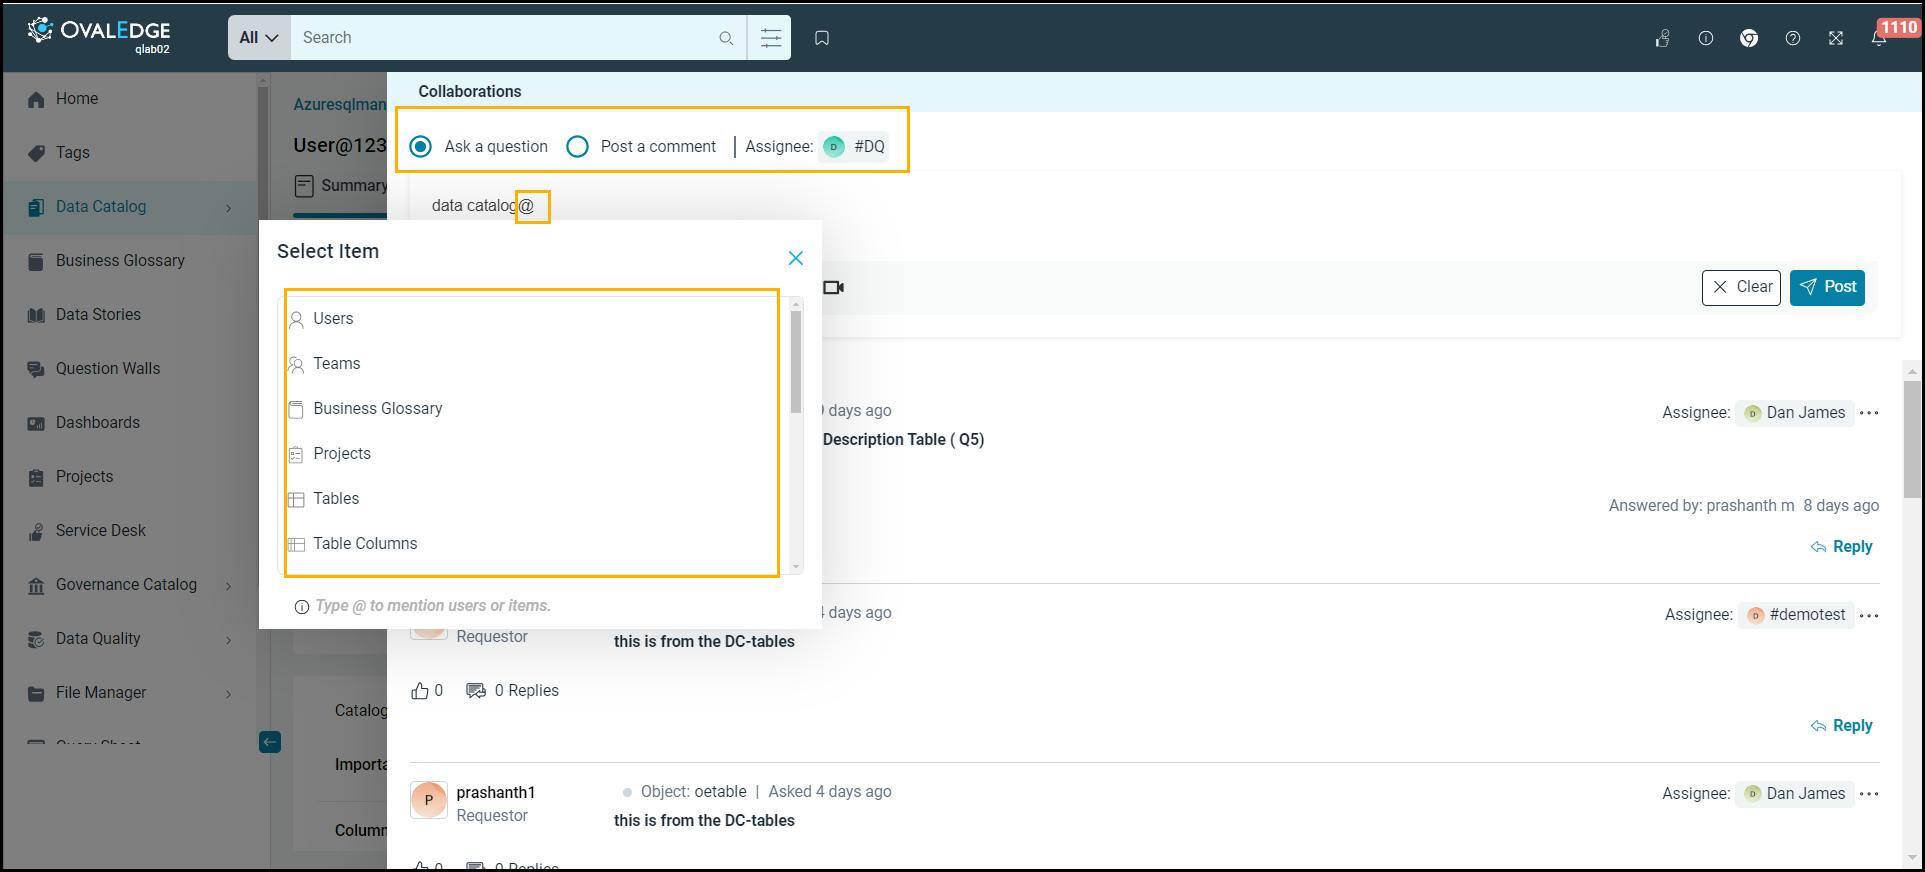Click the info icon in the header
This screenshot has height=872, width=1925.
point(1706,38)
